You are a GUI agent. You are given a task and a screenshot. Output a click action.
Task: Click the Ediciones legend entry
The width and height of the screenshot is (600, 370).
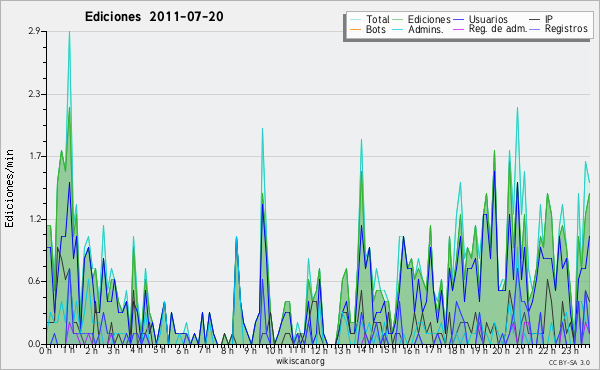pyautogui.click(x=421, y=19)
